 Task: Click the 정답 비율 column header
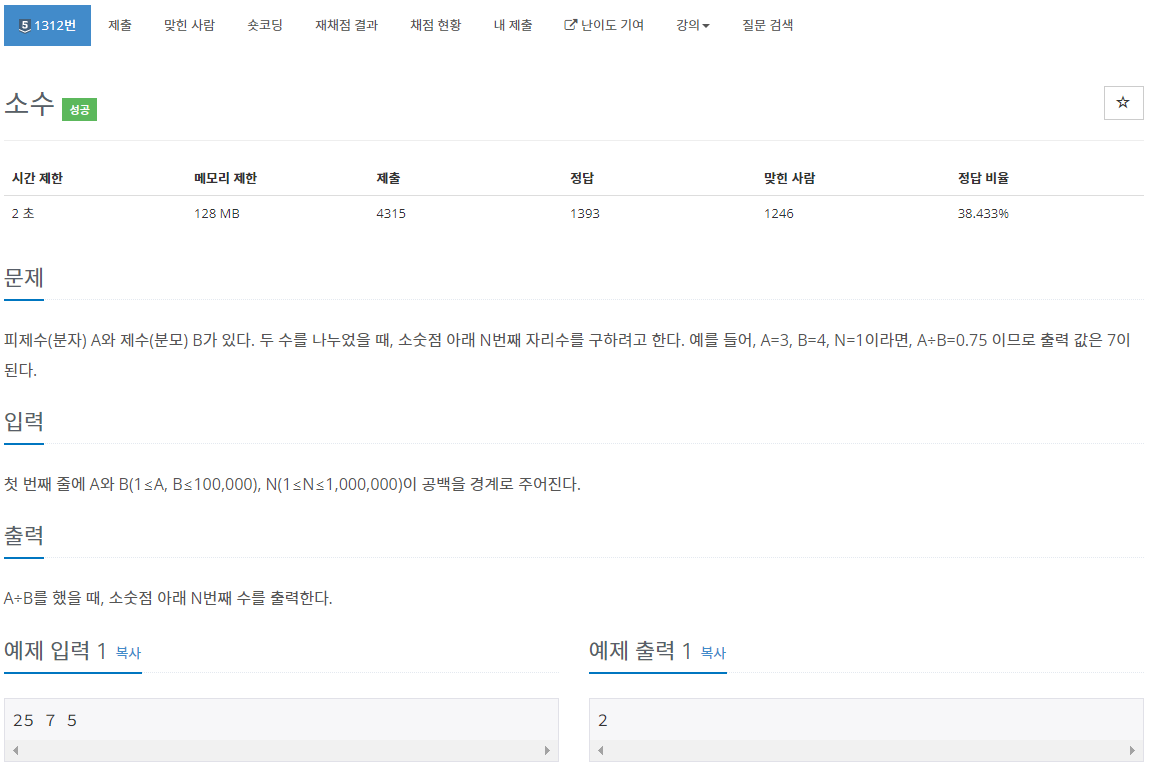point(983,178)
